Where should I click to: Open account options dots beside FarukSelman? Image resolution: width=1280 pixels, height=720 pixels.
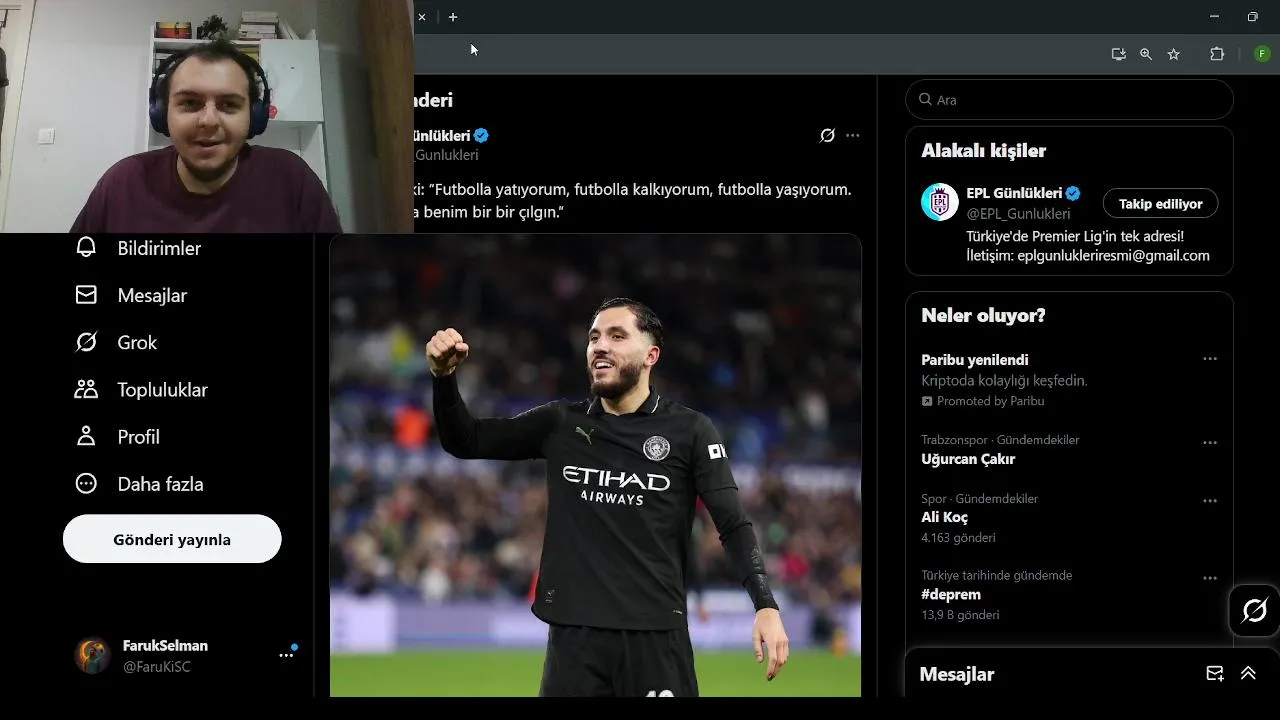point(286,655)
